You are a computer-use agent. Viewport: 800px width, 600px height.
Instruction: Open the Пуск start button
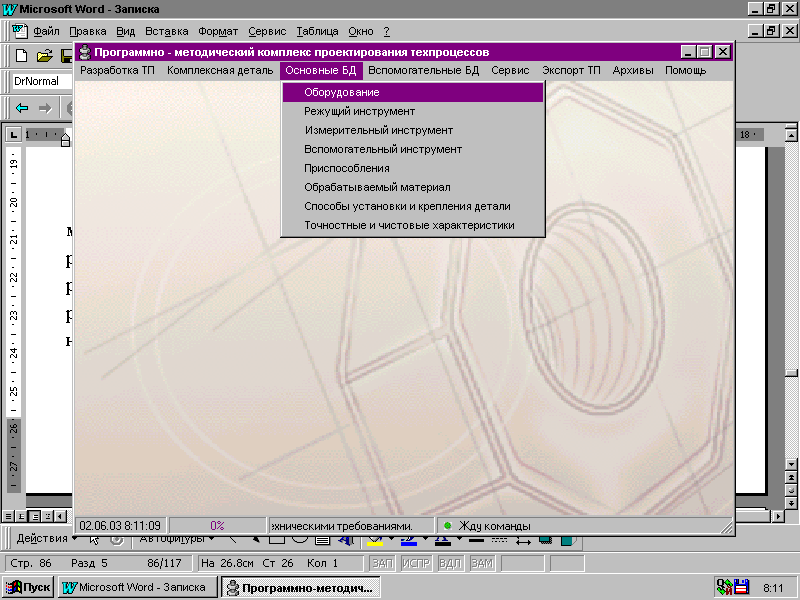tap(28, 587)
